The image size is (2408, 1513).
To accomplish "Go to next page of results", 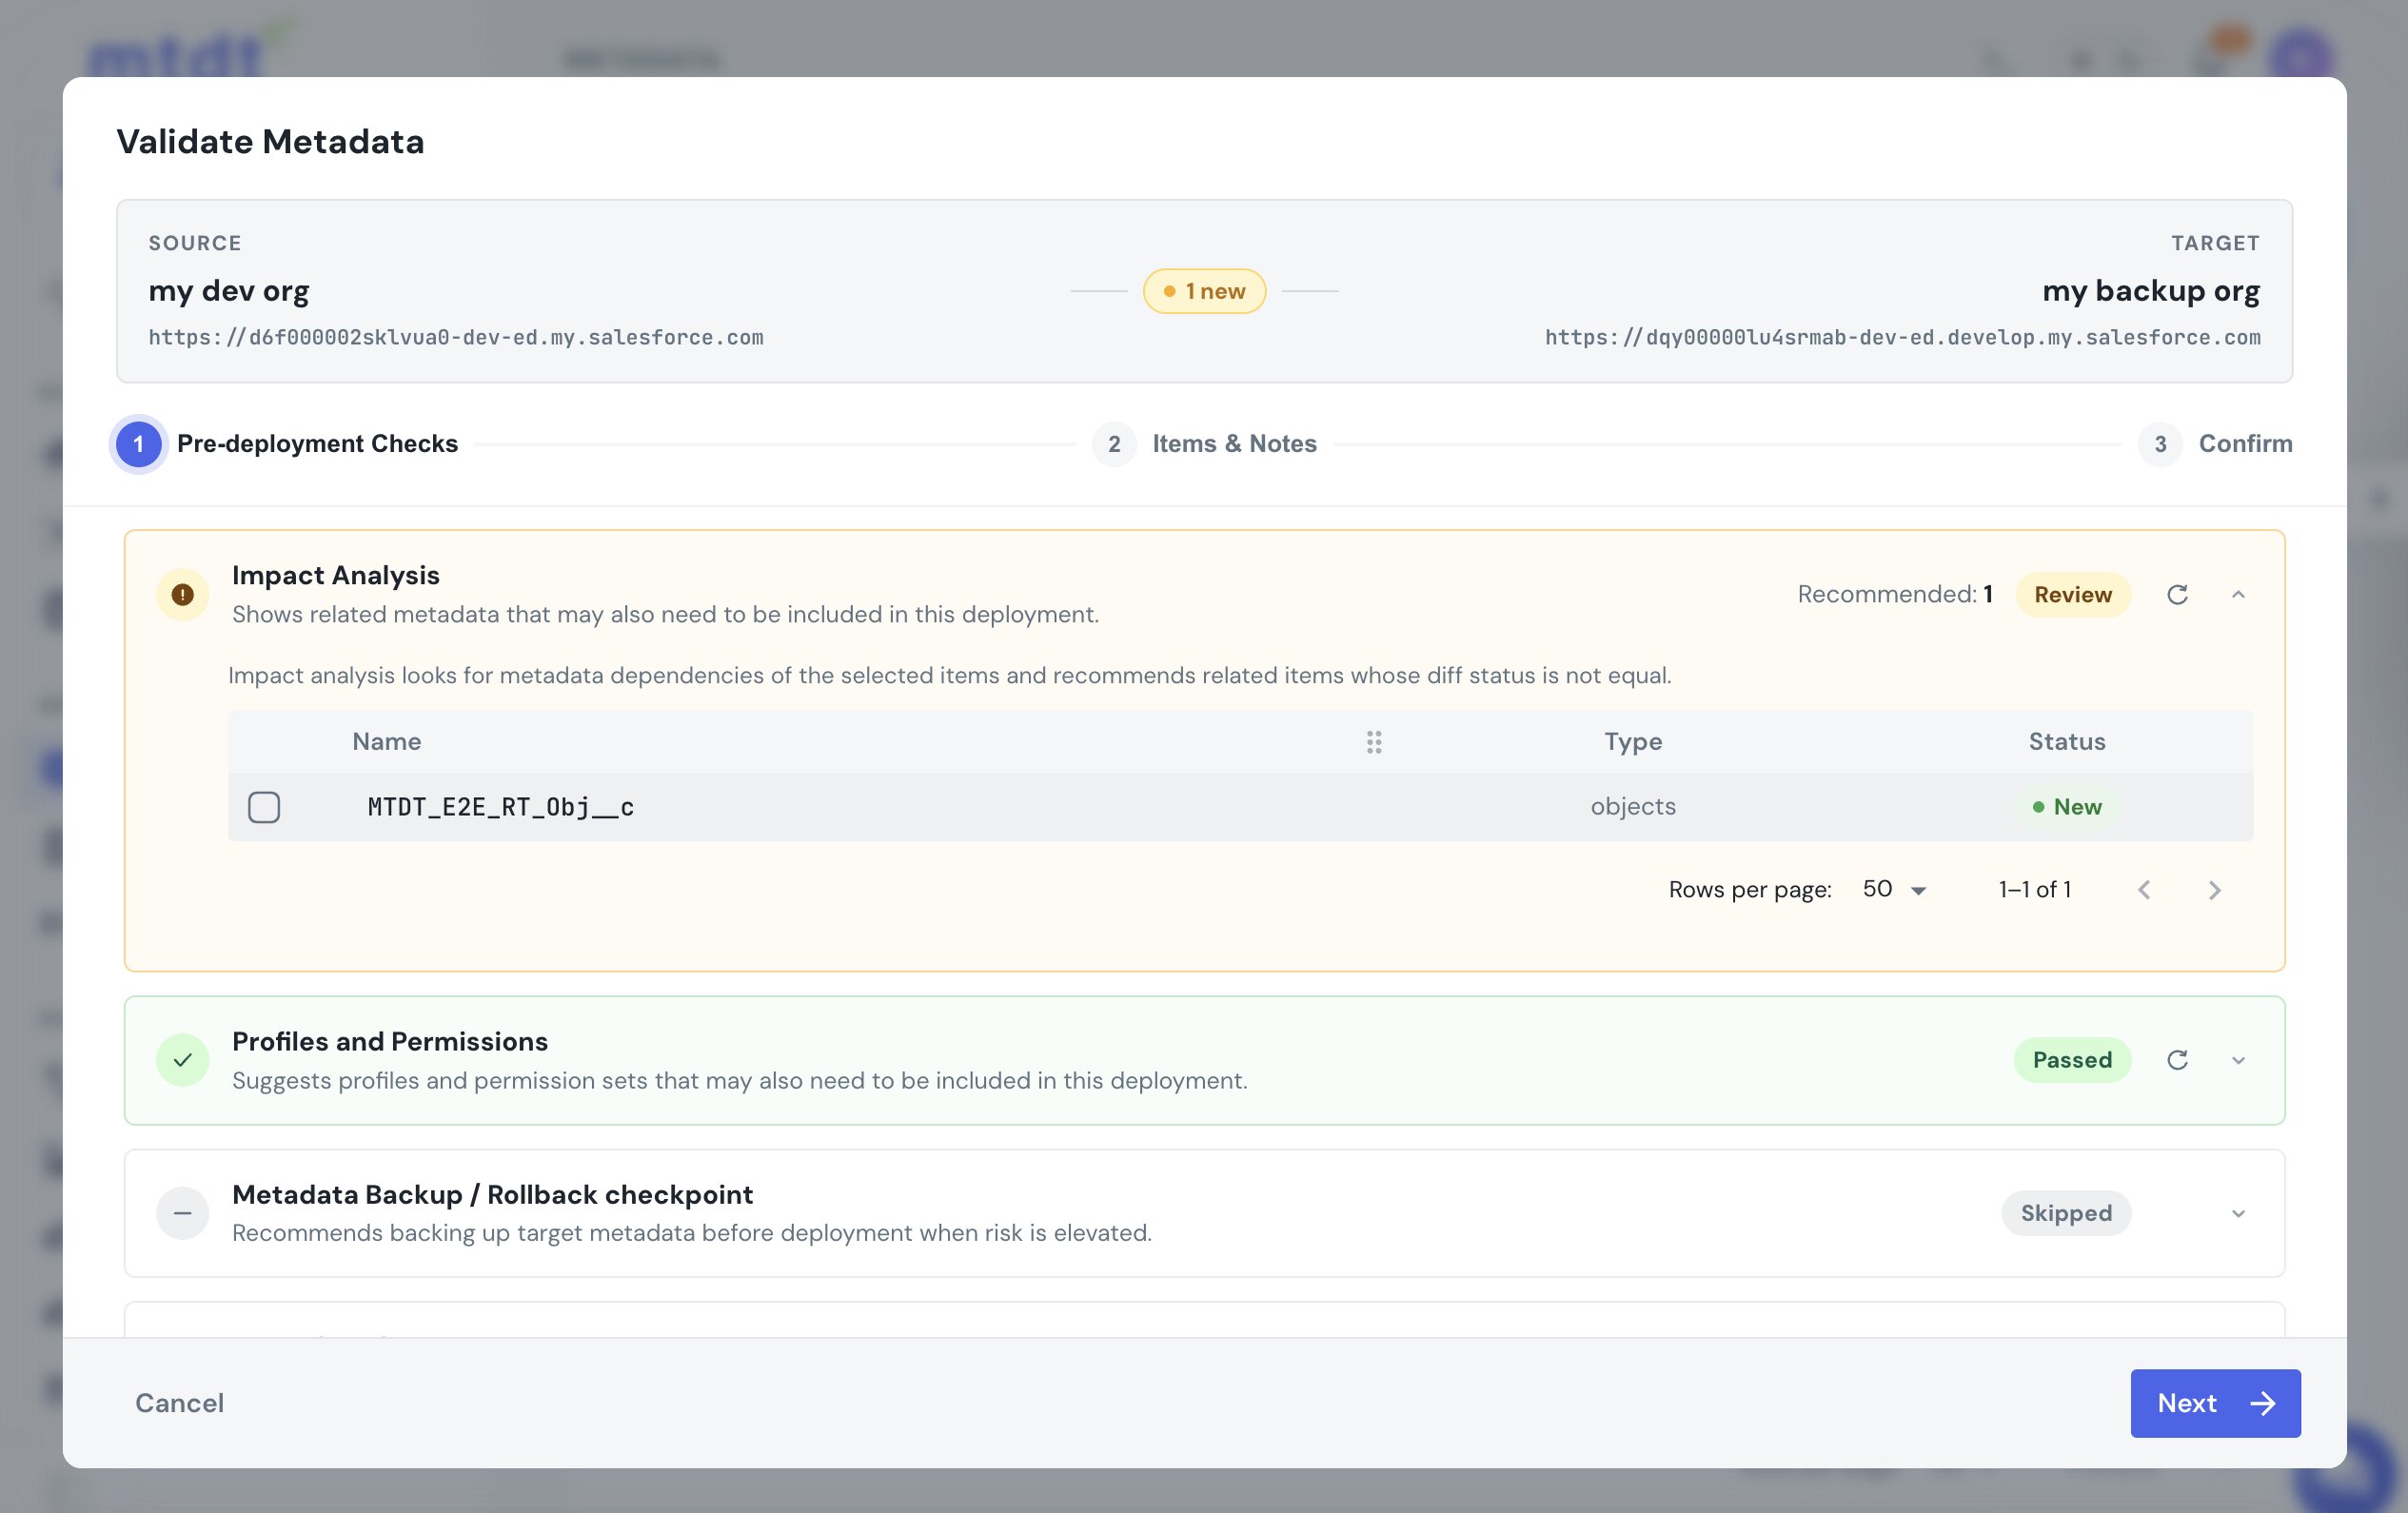I will pyautogui.click(x=2214, y=890).
